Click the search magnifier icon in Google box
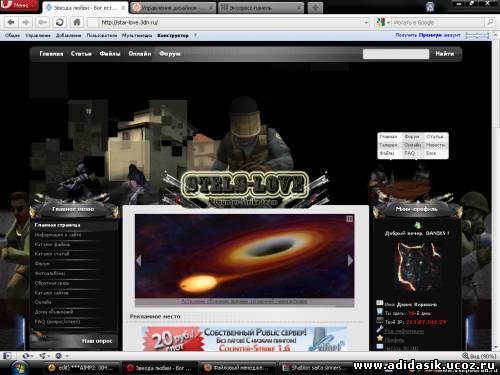The width and height of the screenshot is (500, 375). [490, 22]
